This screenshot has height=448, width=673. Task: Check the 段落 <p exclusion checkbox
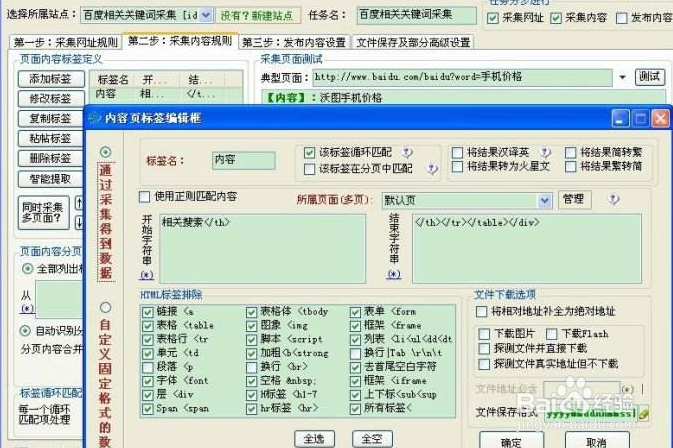point(148,367)
